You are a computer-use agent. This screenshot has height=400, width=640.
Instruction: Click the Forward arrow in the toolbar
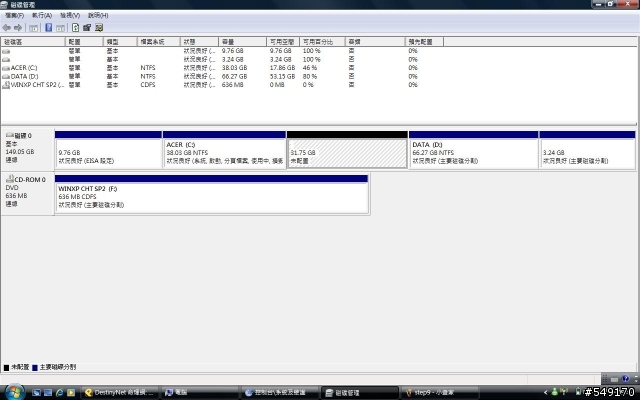(x=18, y=28)
